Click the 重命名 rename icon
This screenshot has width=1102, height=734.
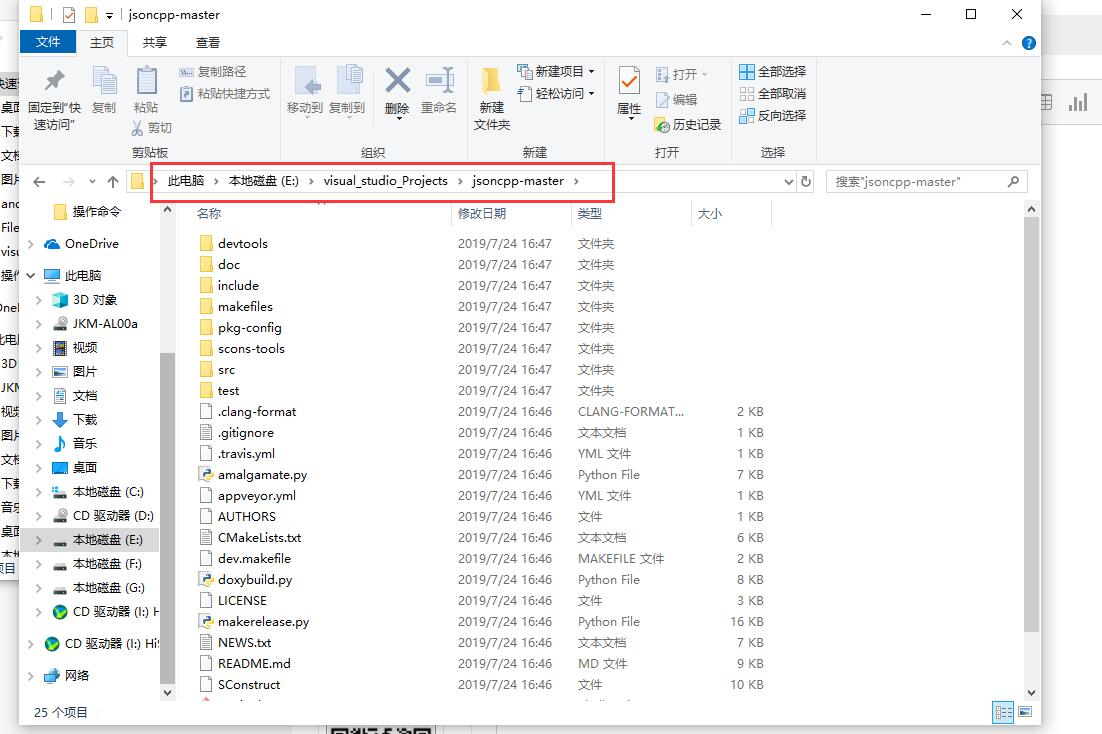point(438,91)
